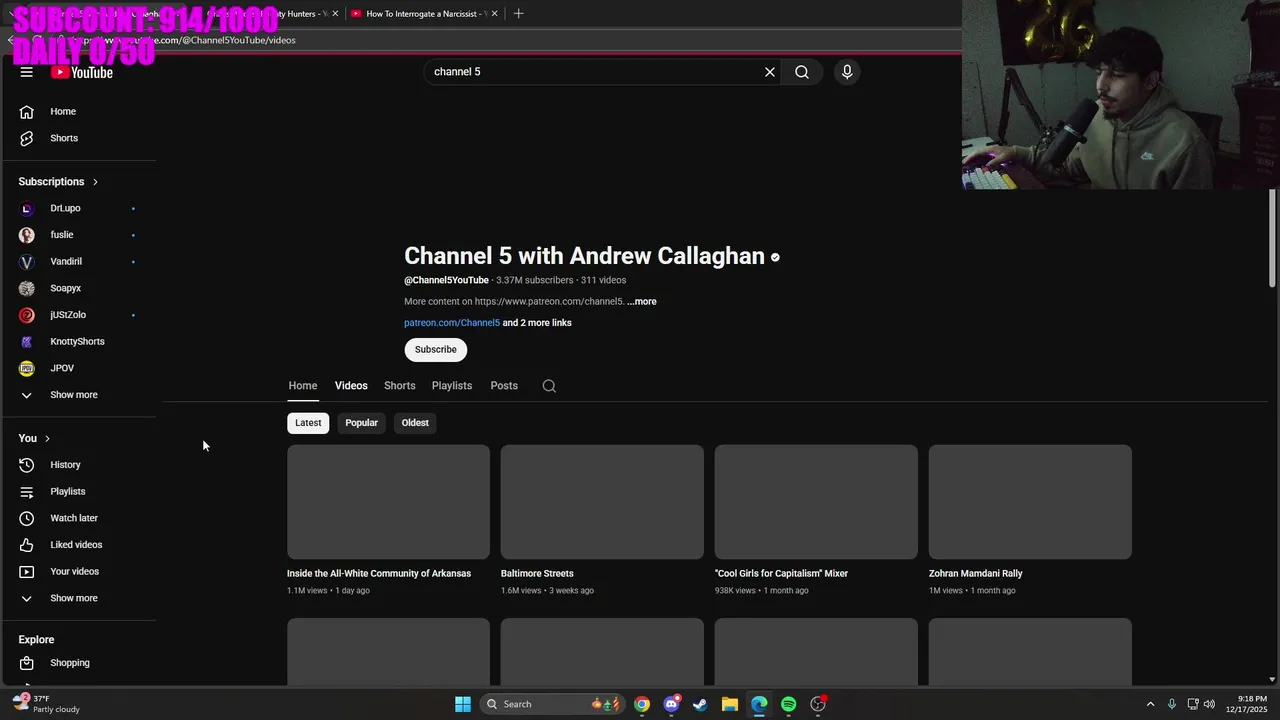
Task: Select the Popular sort chip
Action: (361, 423)
